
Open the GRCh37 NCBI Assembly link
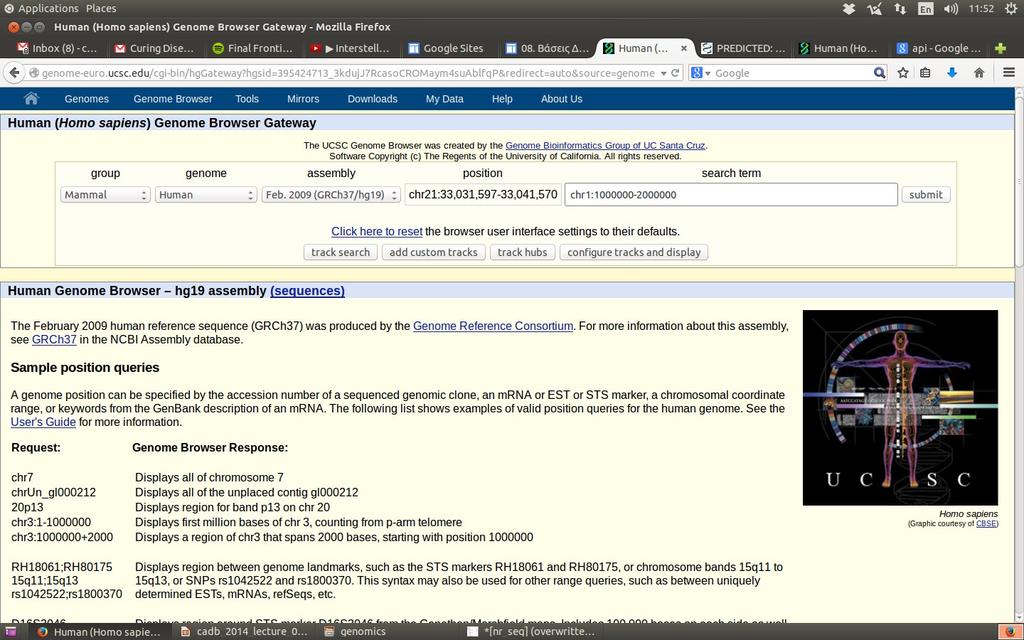click(54, 340)
